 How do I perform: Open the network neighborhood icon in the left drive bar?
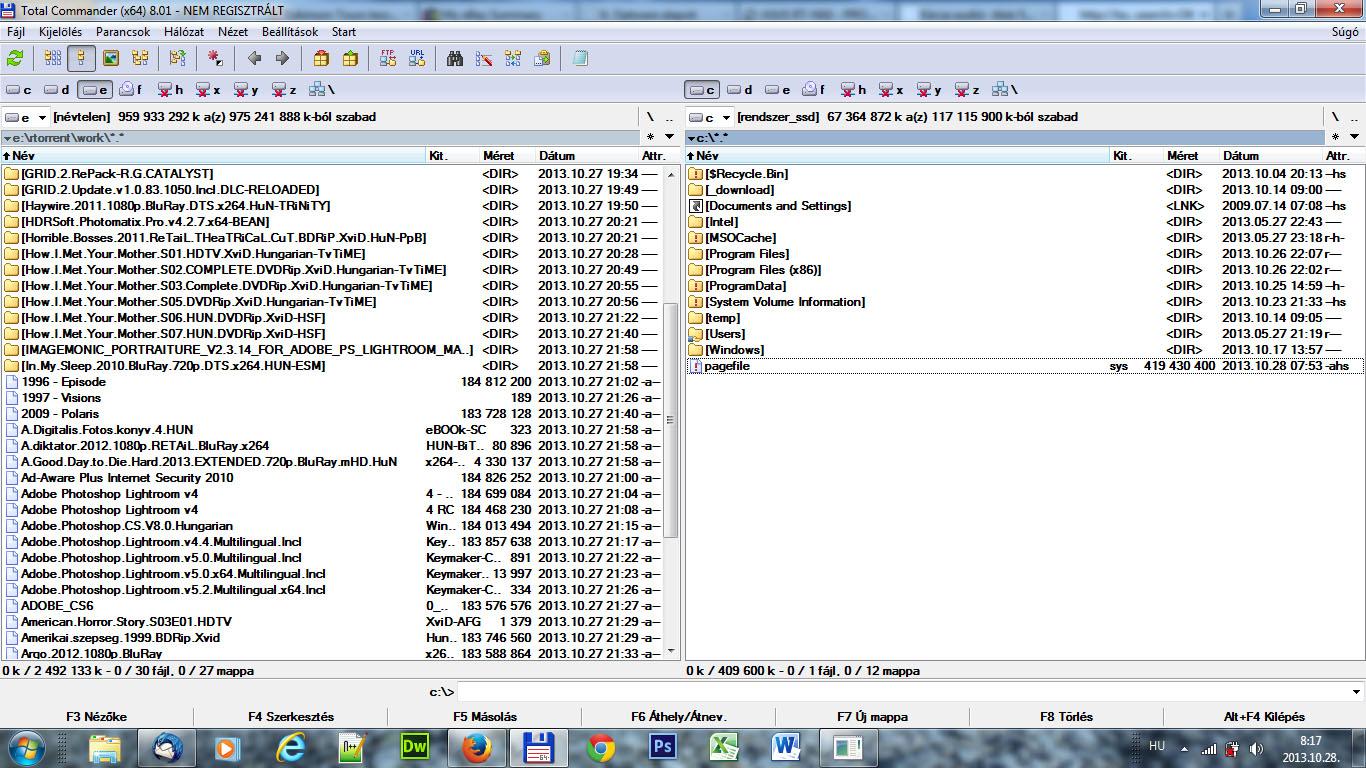pyautogui.click(x=322, y=90)
